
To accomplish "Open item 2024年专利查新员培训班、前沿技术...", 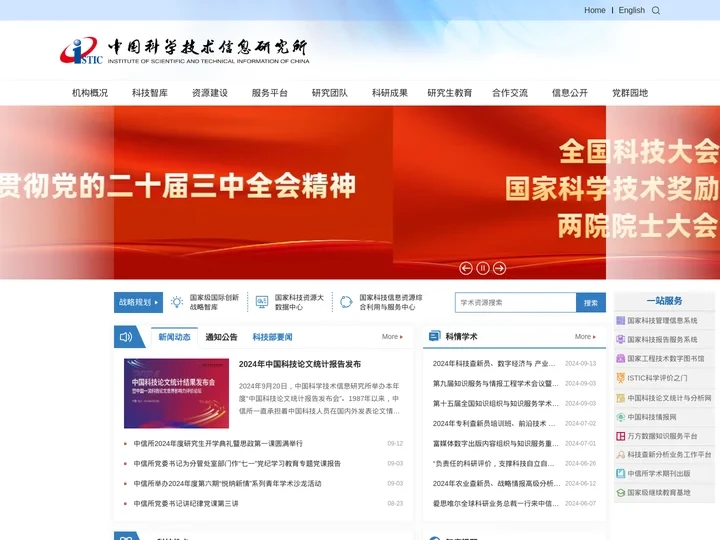I will click(x=494, y=423).
